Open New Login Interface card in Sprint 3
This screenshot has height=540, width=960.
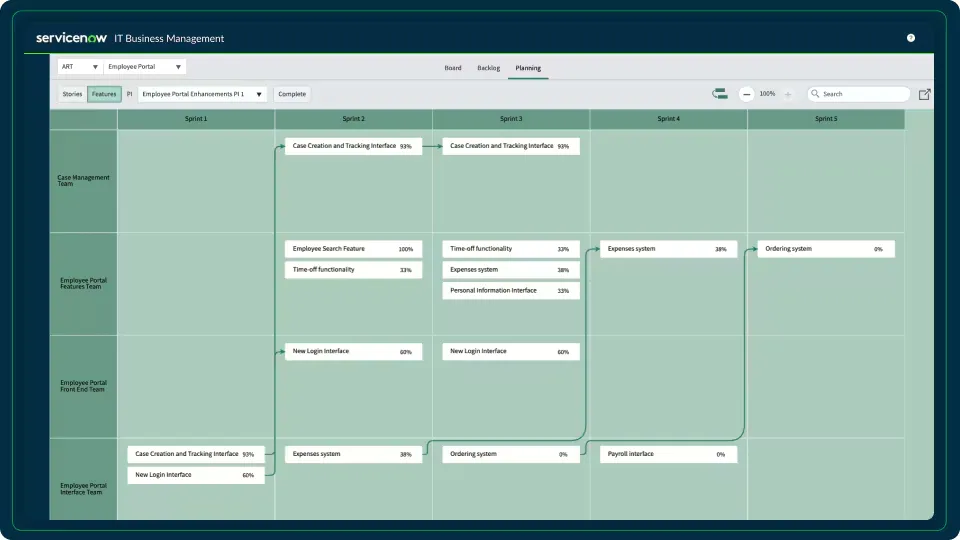[x=511, y=351]
